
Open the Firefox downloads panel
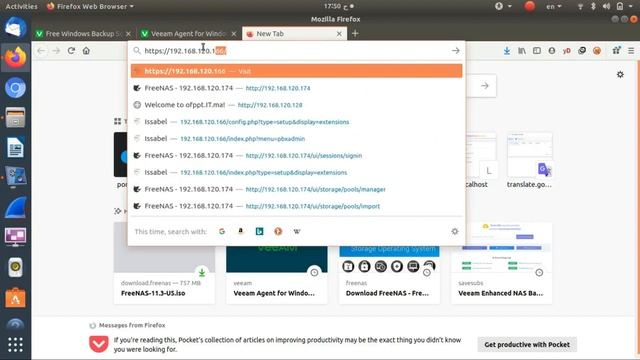tap(507, 51)
